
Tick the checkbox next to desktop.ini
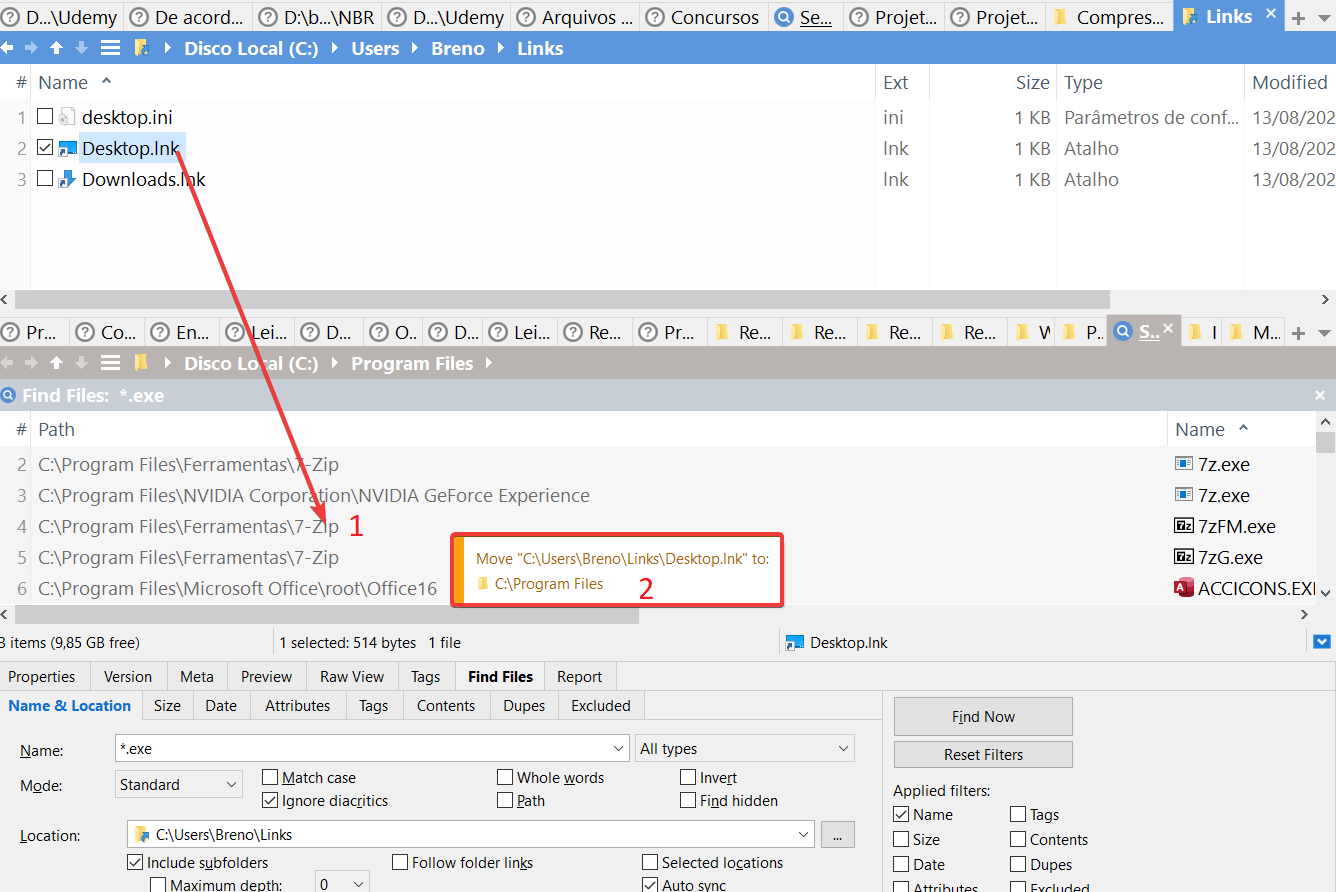coord(45,117)
